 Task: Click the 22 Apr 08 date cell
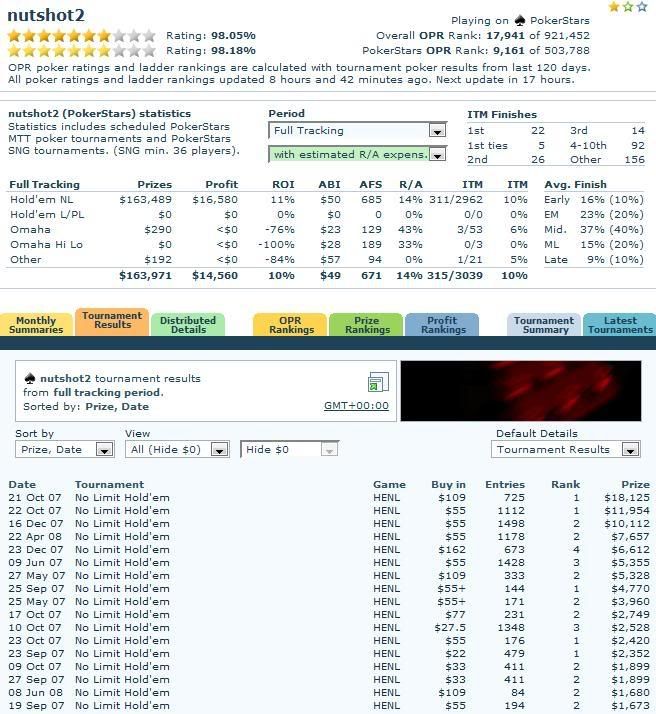(35, 537)
